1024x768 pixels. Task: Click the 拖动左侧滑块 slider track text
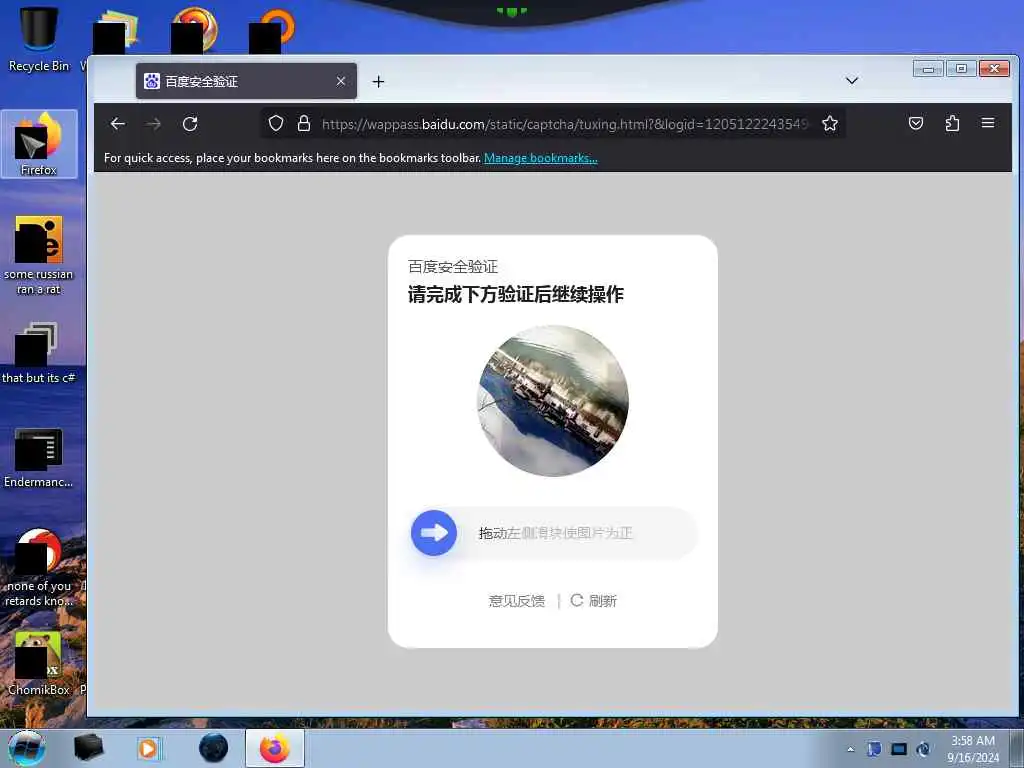click(556, 533)
